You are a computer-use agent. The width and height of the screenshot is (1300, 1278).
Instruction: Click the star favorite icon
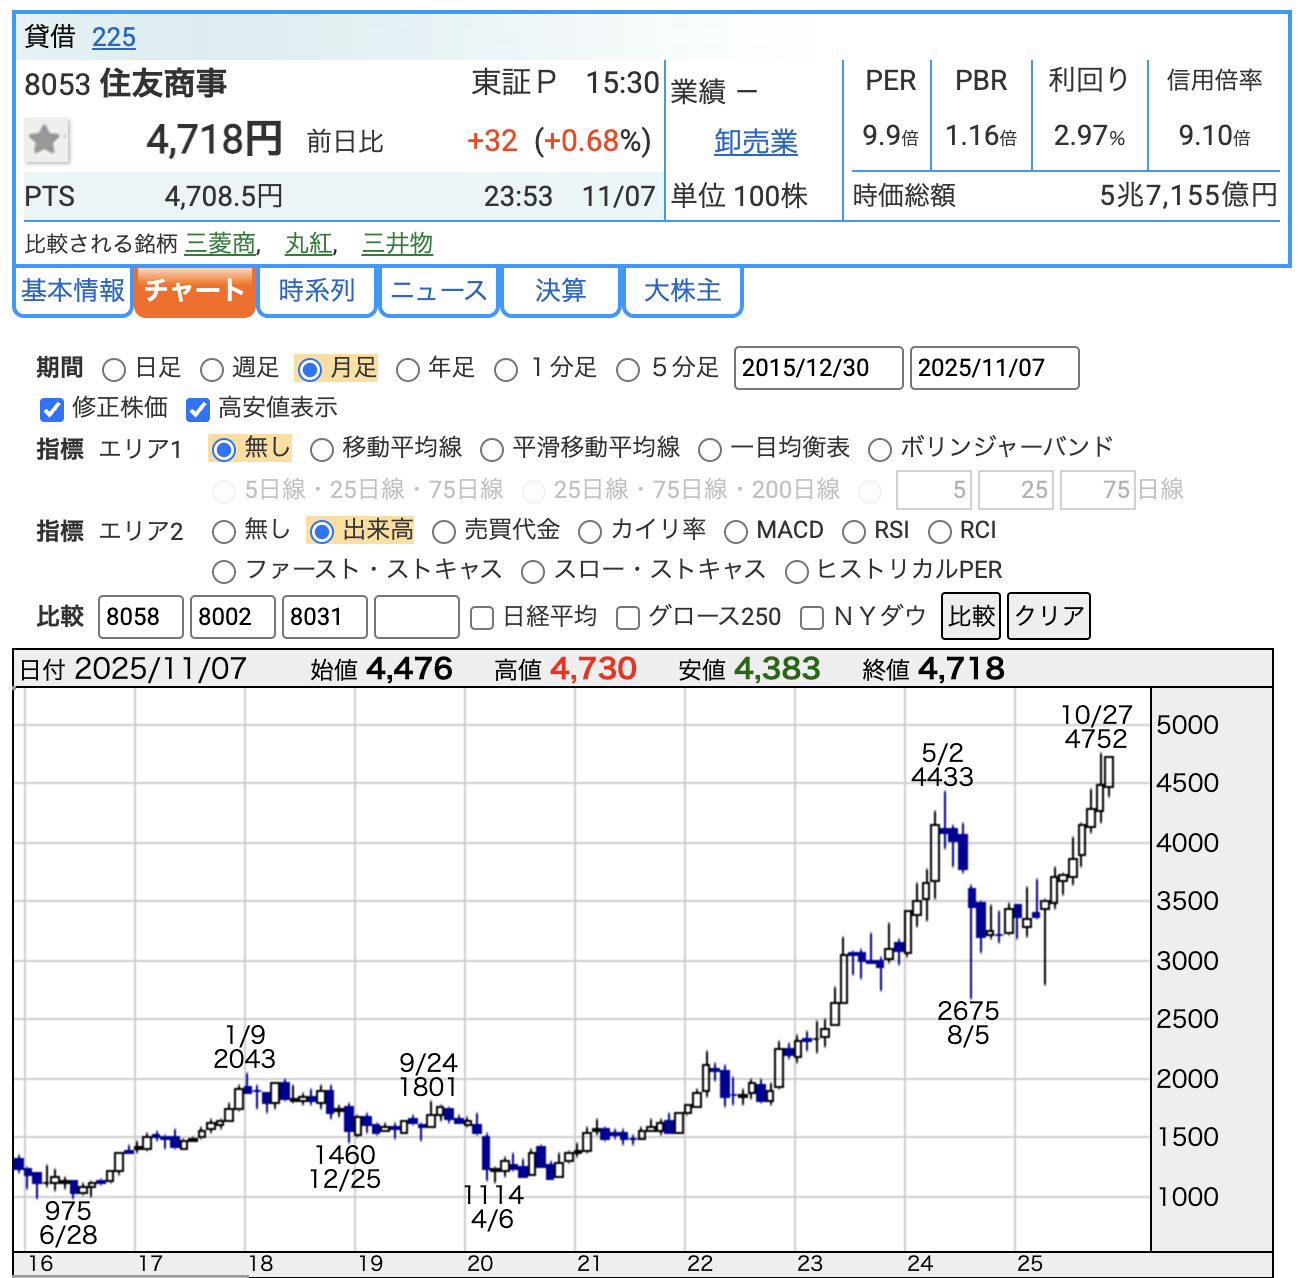45,140
